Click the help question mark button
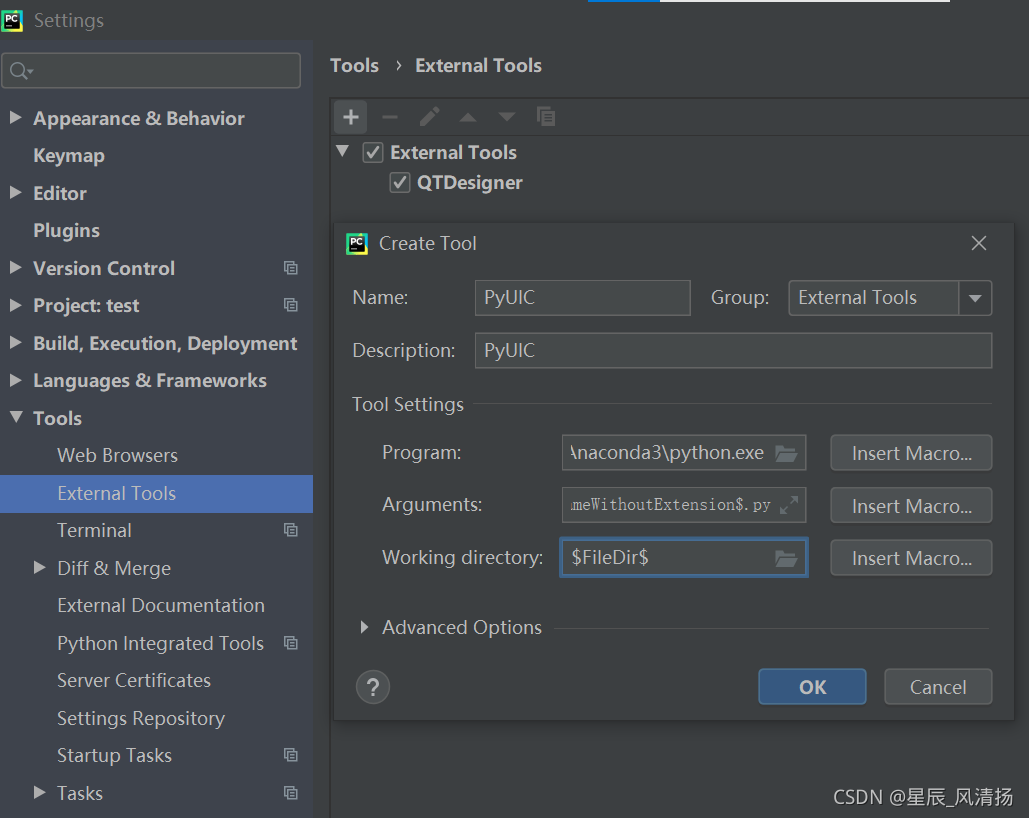Image resolution: width=1029 pixels, height=818 pixels. pos(373,687)
